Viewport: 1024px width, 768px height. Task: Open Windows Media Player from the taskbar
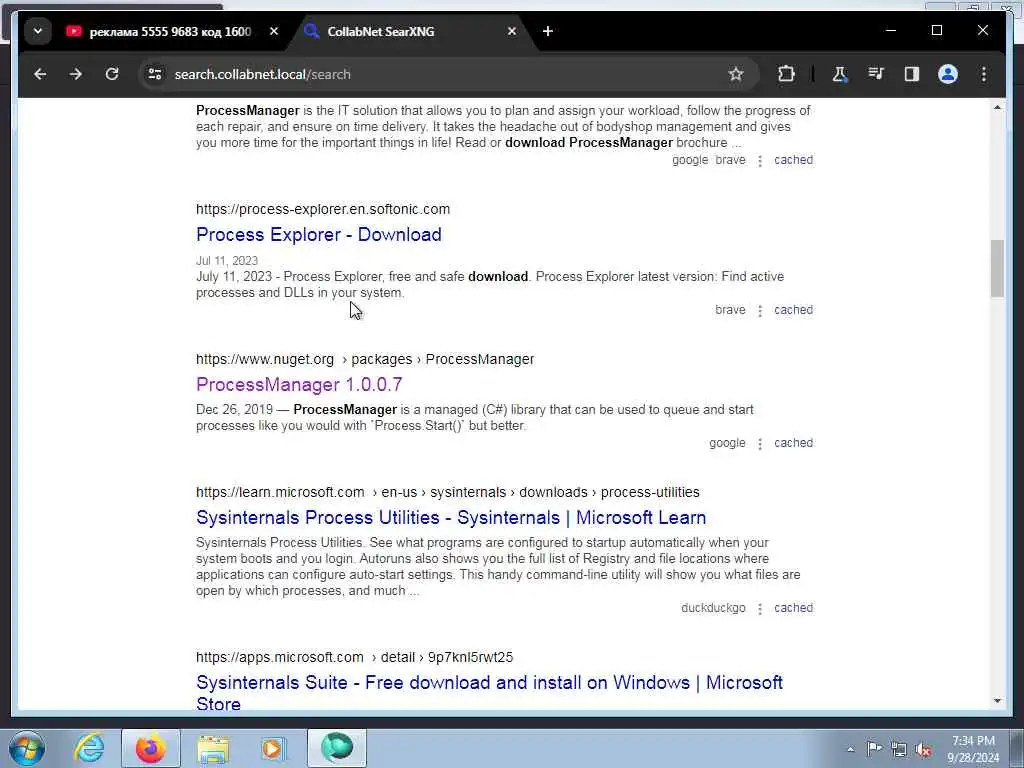point(273,748)
